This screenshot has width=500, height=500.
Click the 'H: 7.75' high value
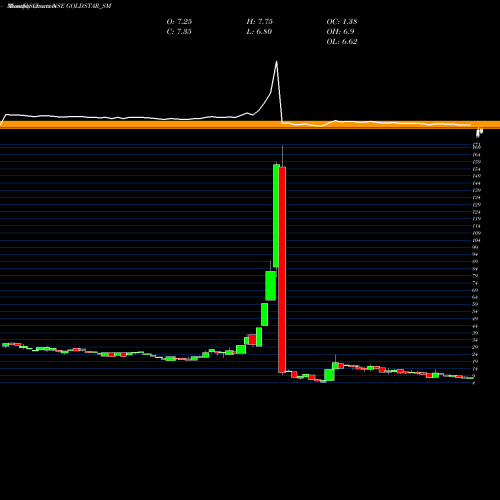tap(260, 22)
